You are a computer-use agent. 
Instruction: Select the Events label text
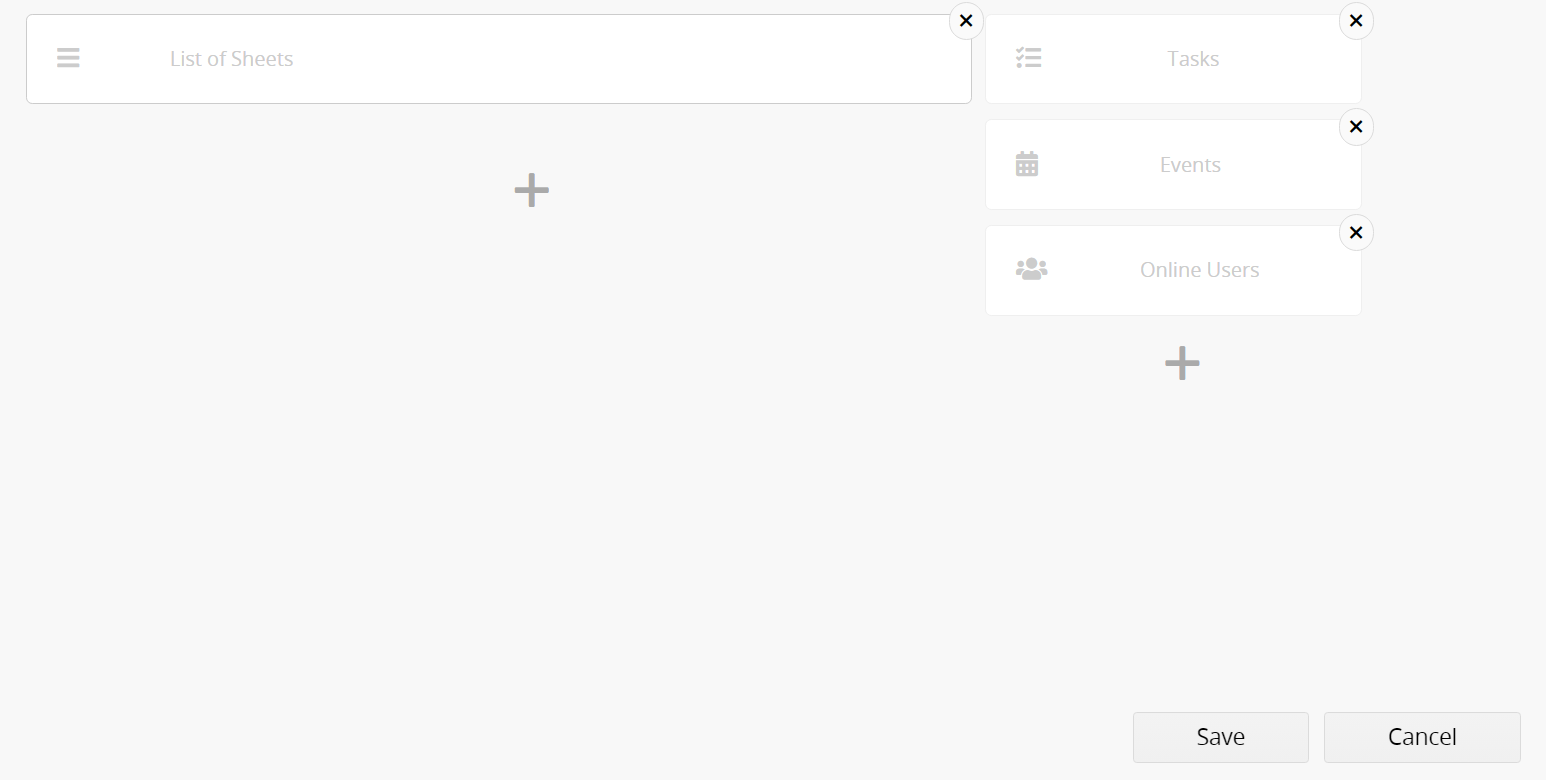click(x=1190, y=165)
